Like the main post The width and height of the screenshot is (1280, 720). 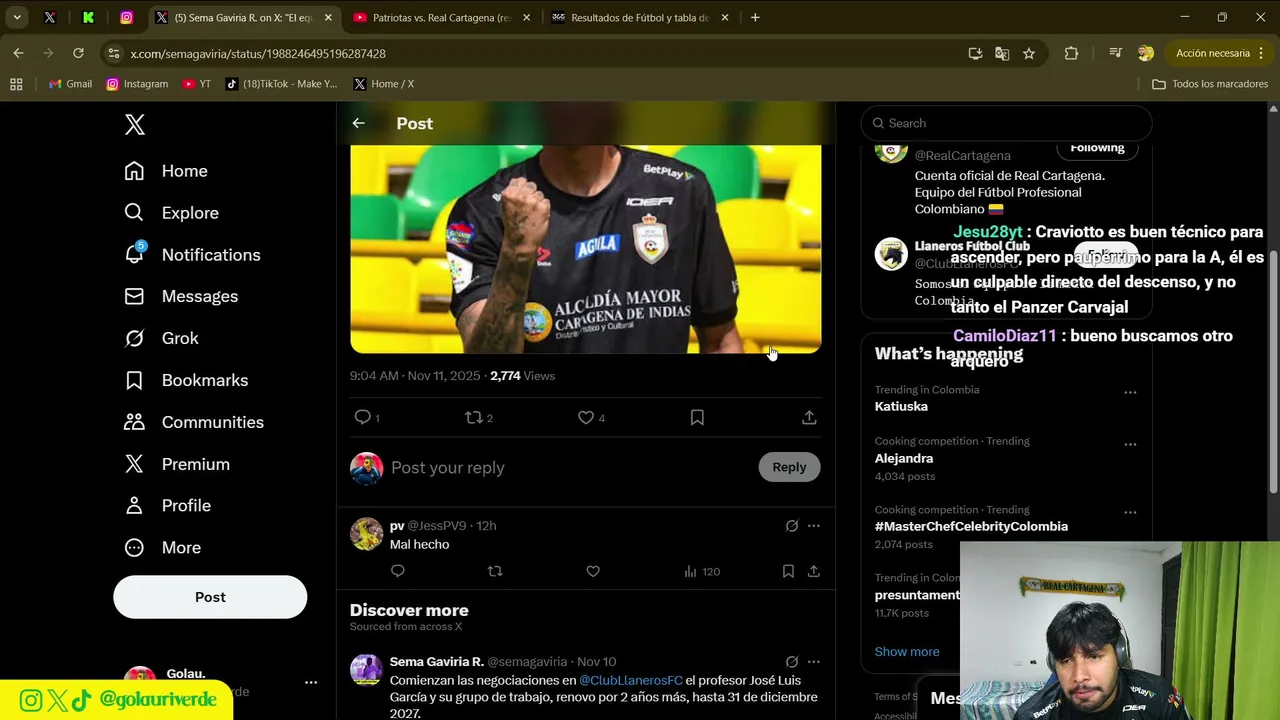586,417
